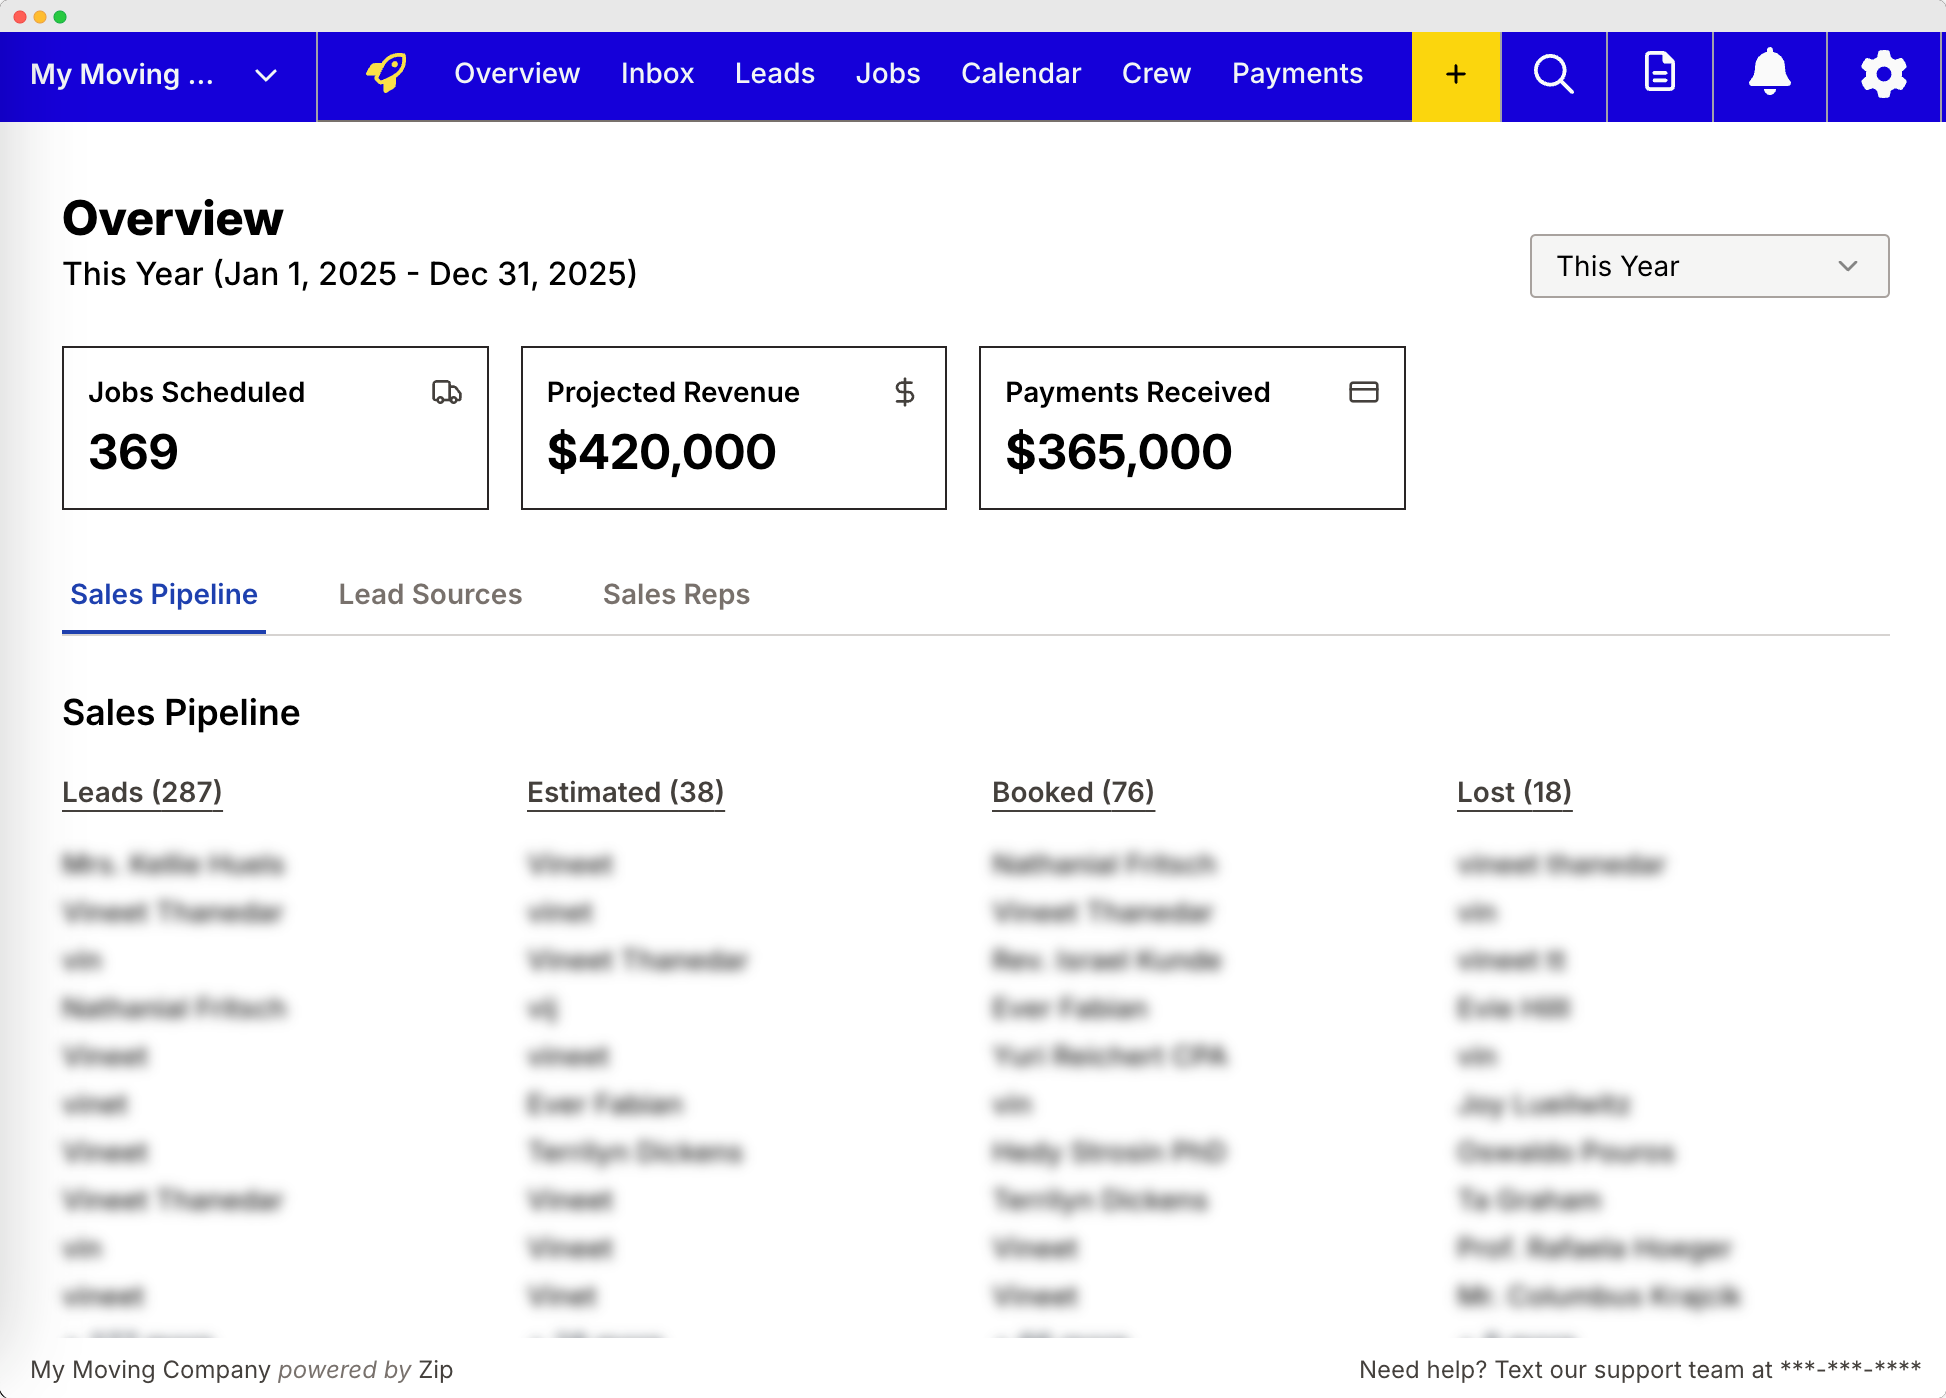Click the truck icon on Jobs Scheduled card
1946x1398 pixels.
[447, 392]
